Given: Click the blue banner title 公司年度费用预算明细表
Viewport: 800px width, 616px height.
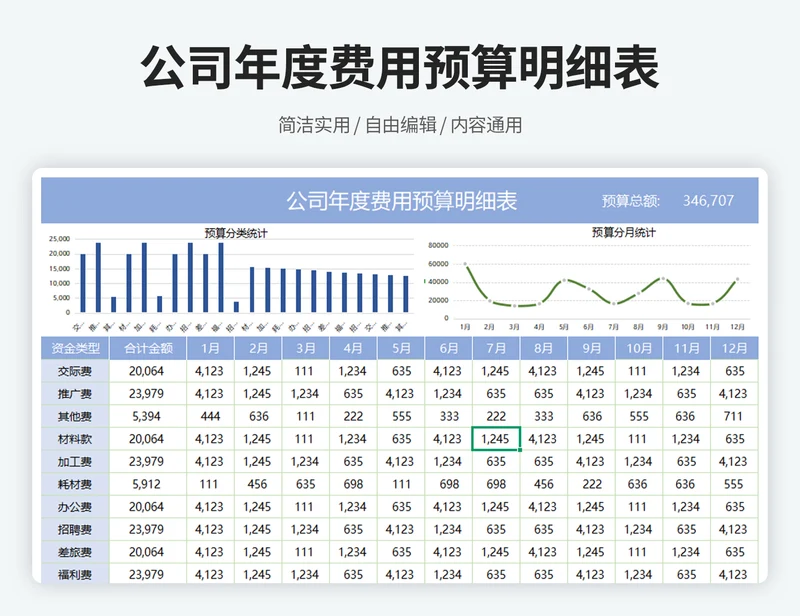Looking at the screenshot, I should pos(402,201).
